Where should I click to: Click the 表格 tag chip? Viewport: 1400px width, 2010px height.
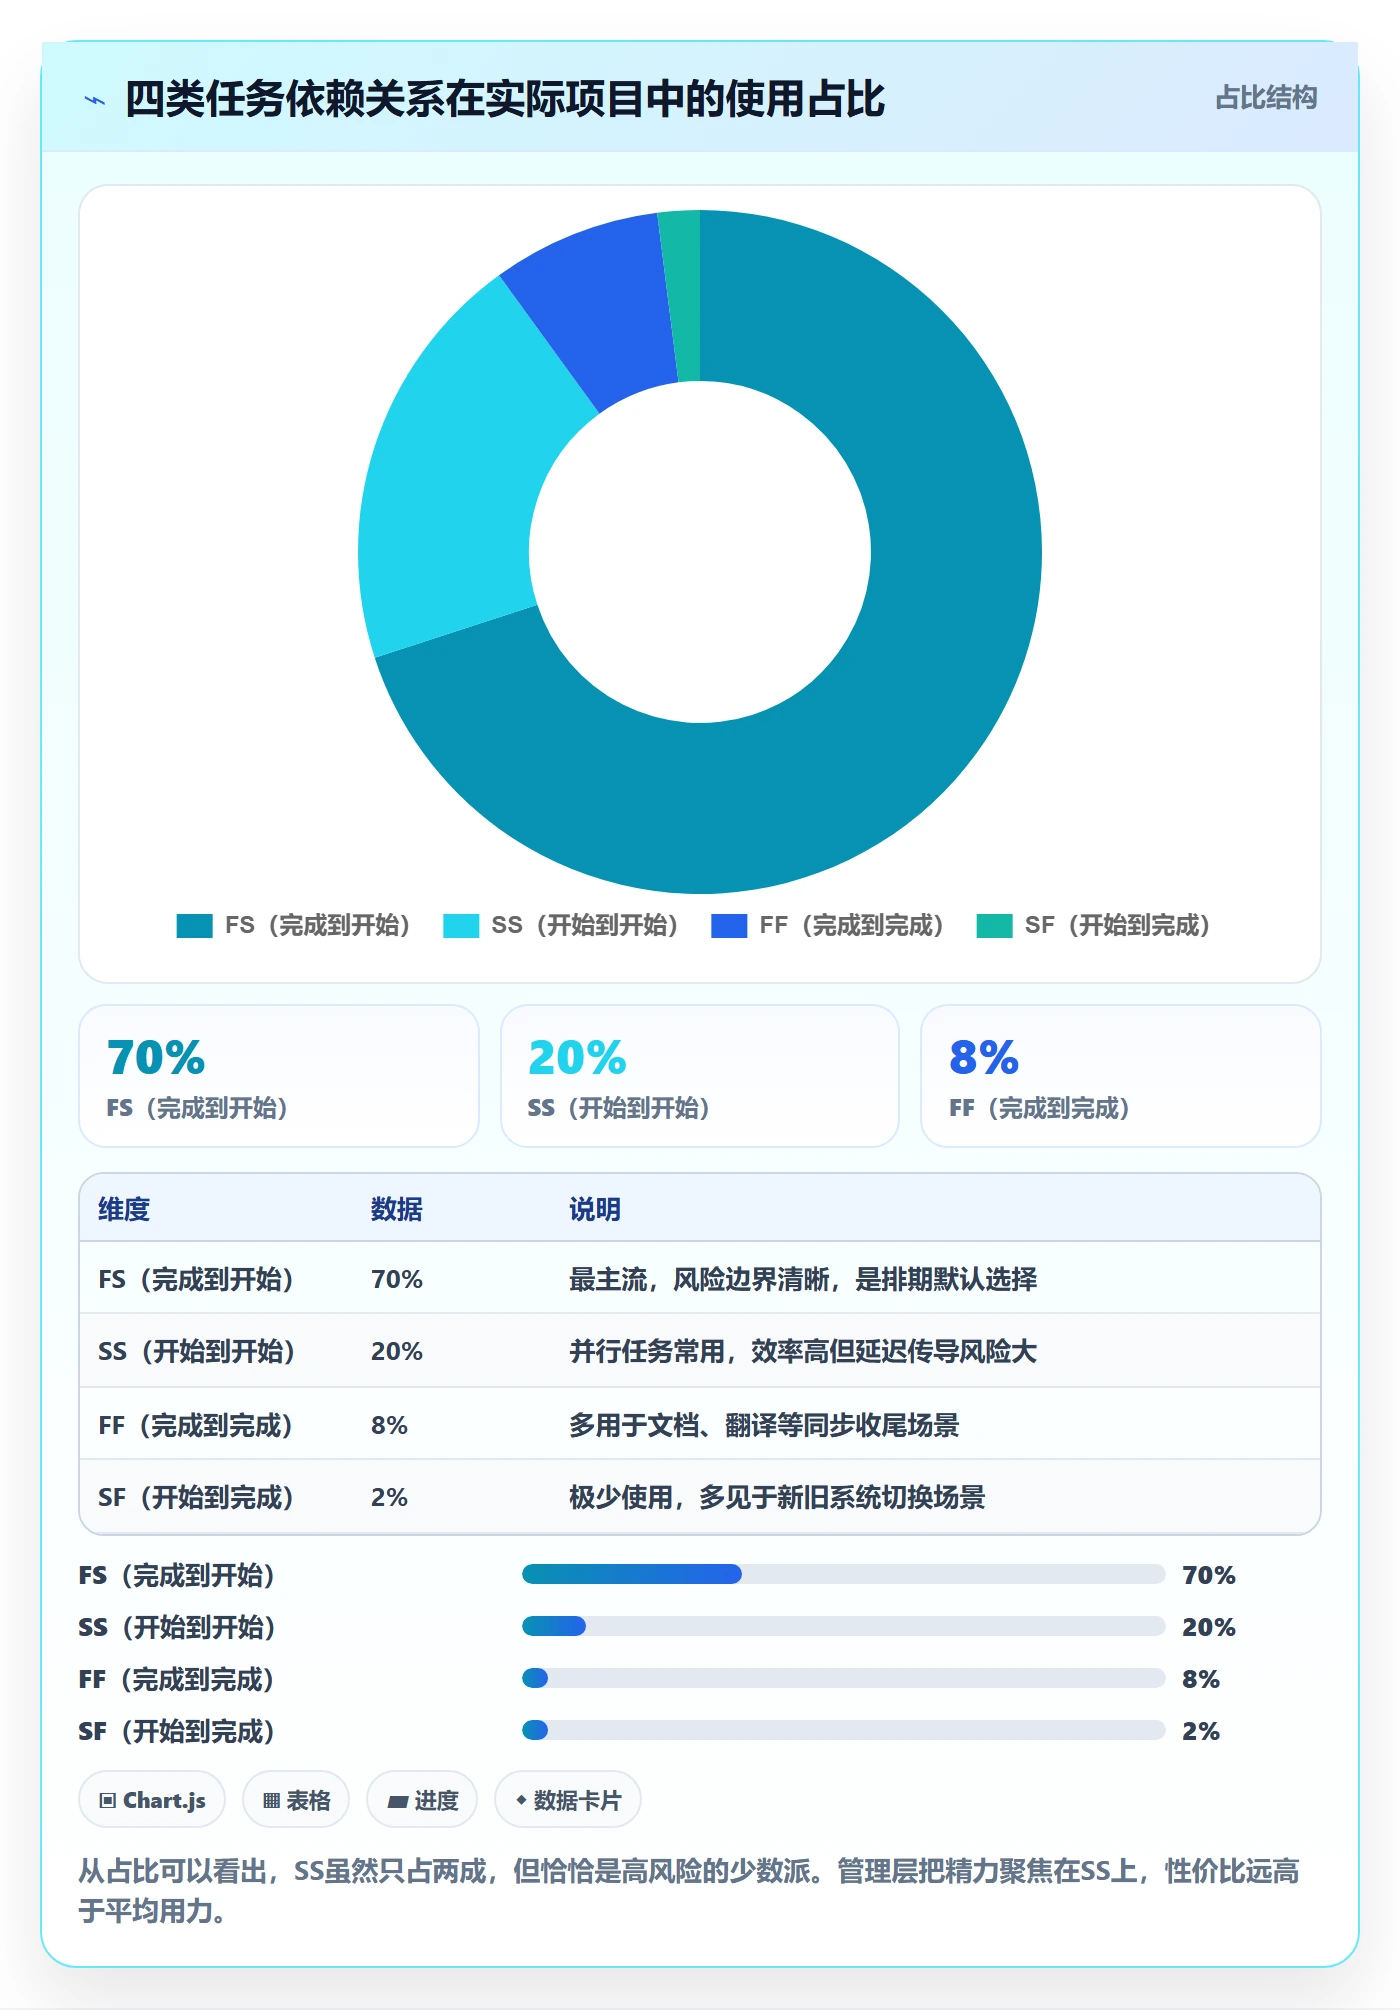296,1800
